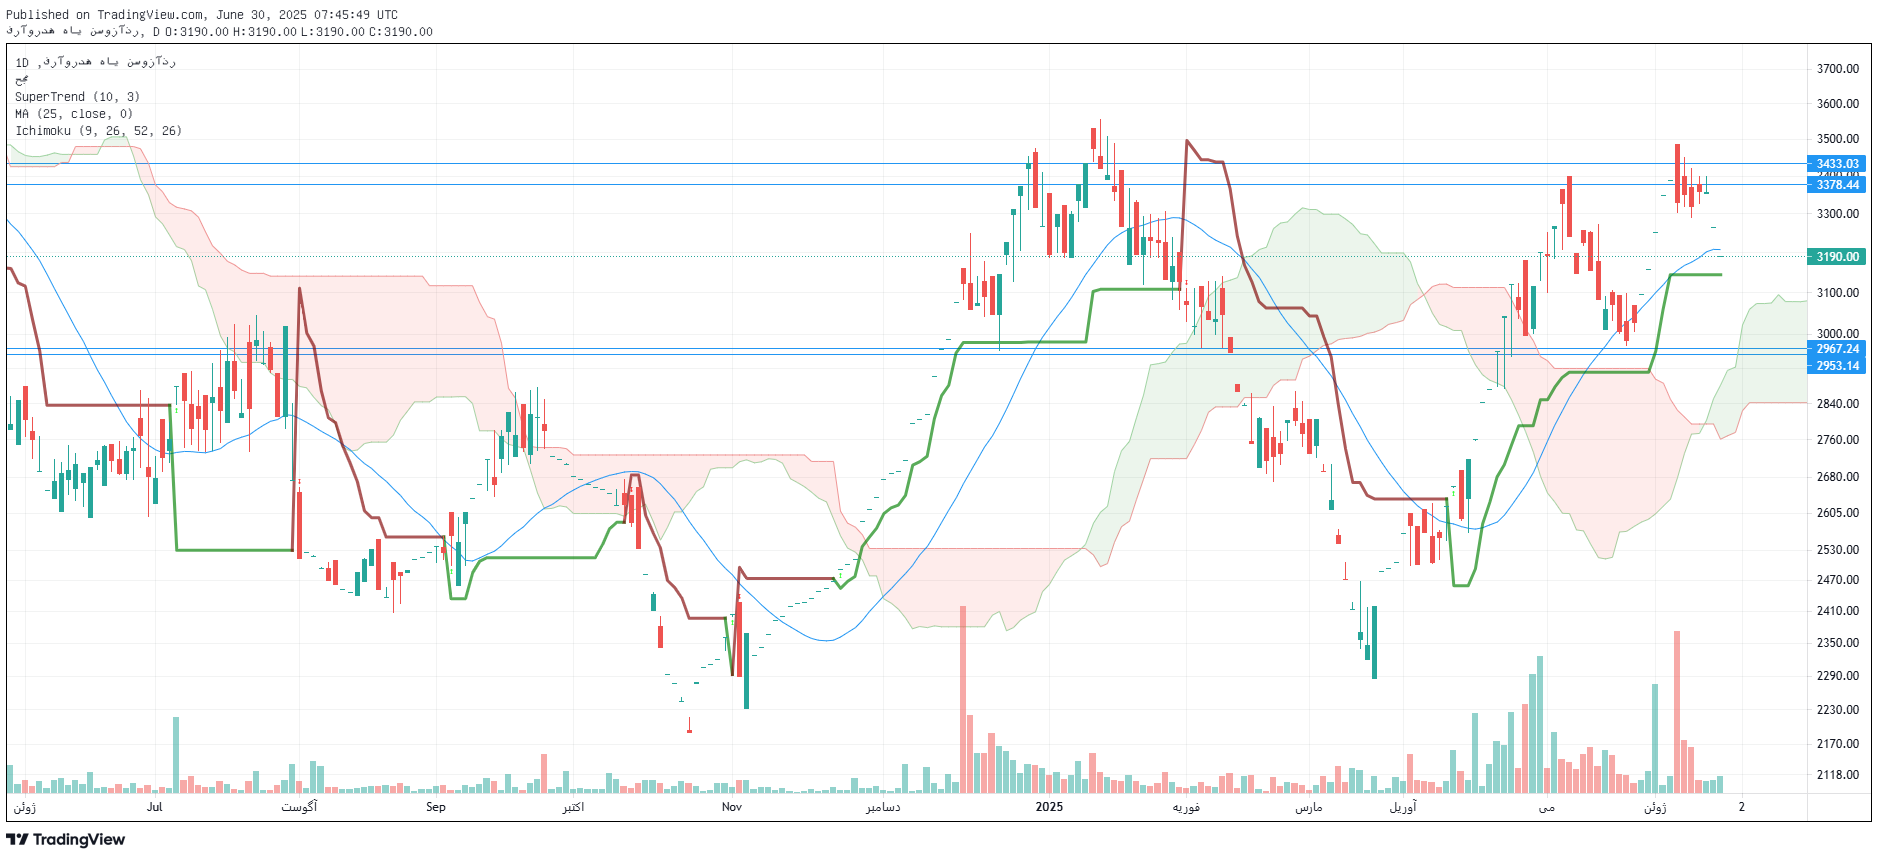Screen dimensions: 1878x858
Task: Click the blue 2967.24 price label
Action: 1837,349
